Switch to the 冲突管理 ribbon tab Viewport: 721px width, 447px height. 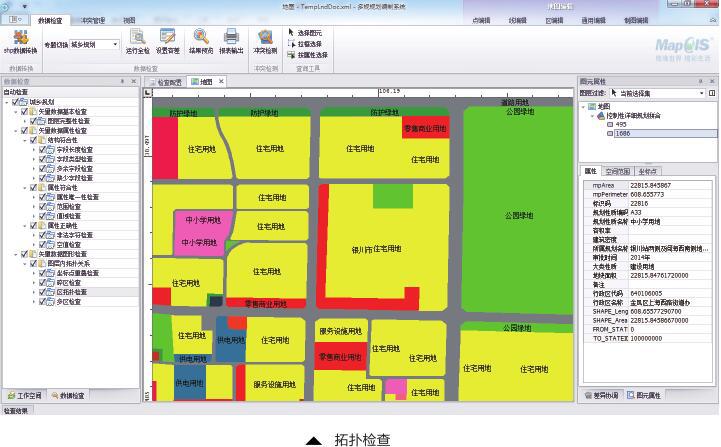(x=93, y=20)
